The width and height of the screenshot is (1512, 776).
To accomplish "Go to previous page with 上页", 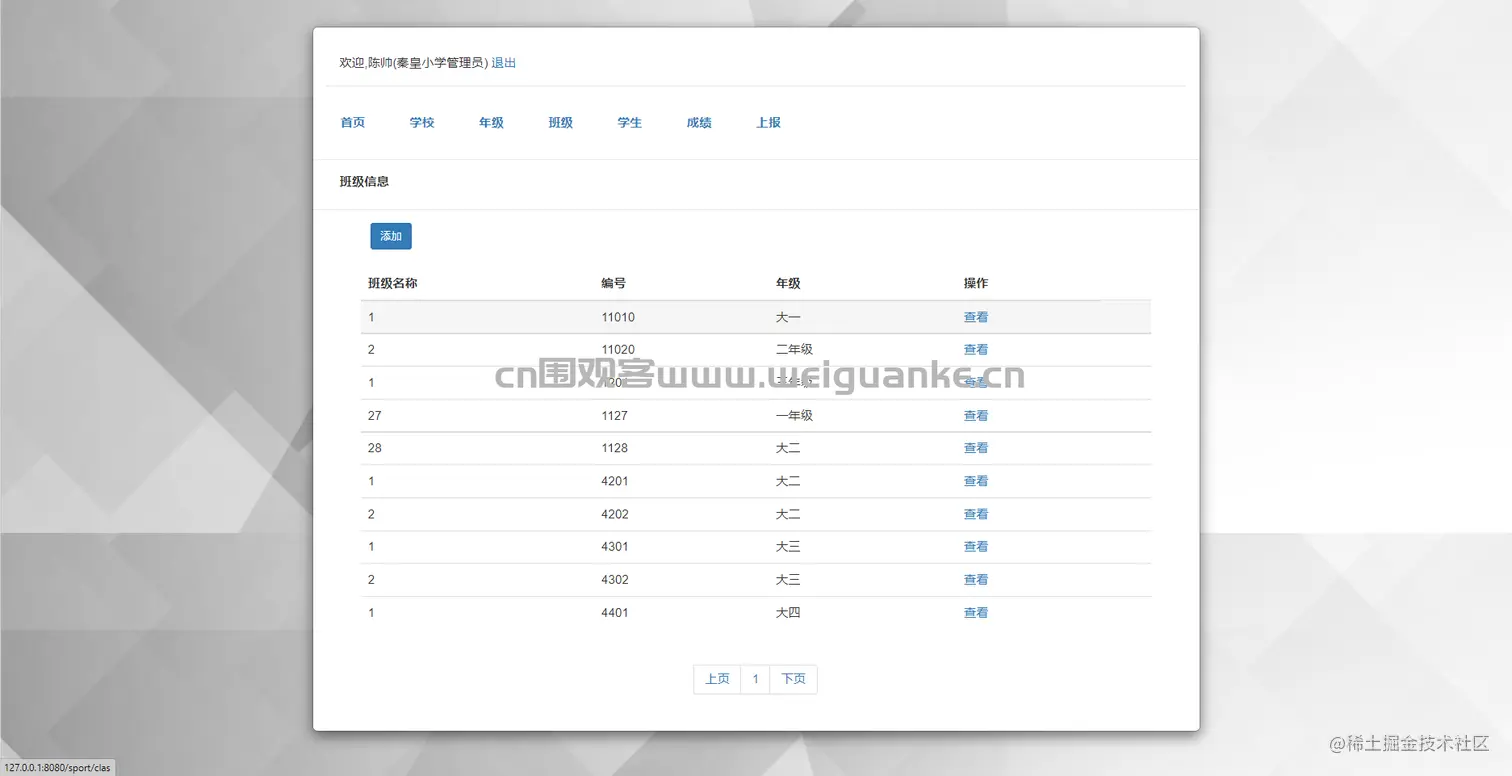I will (x=717, y=679).
